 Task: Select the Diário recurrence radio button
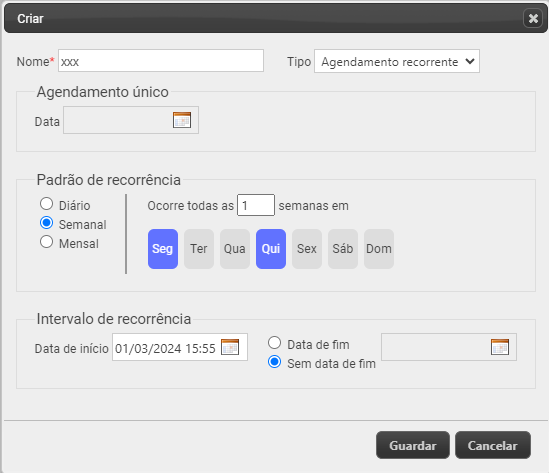[x=47, y=204]
